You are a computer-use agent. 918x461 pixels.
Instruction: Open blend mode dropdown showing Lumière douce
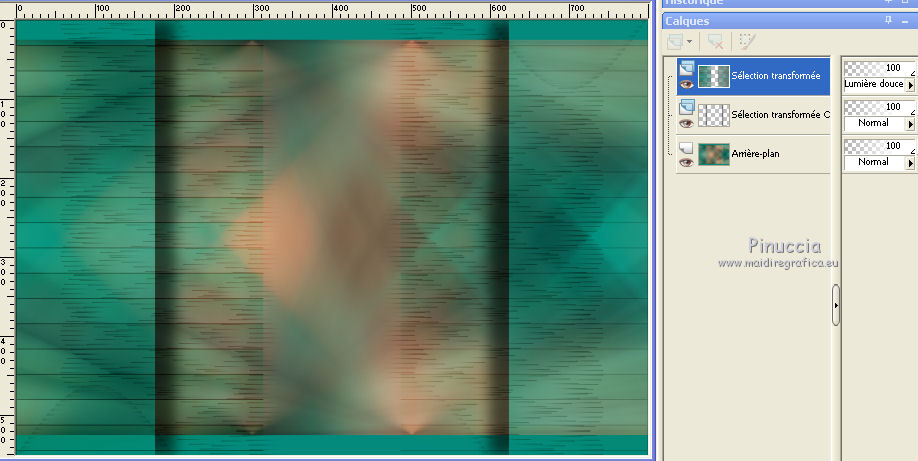[910, 85]
